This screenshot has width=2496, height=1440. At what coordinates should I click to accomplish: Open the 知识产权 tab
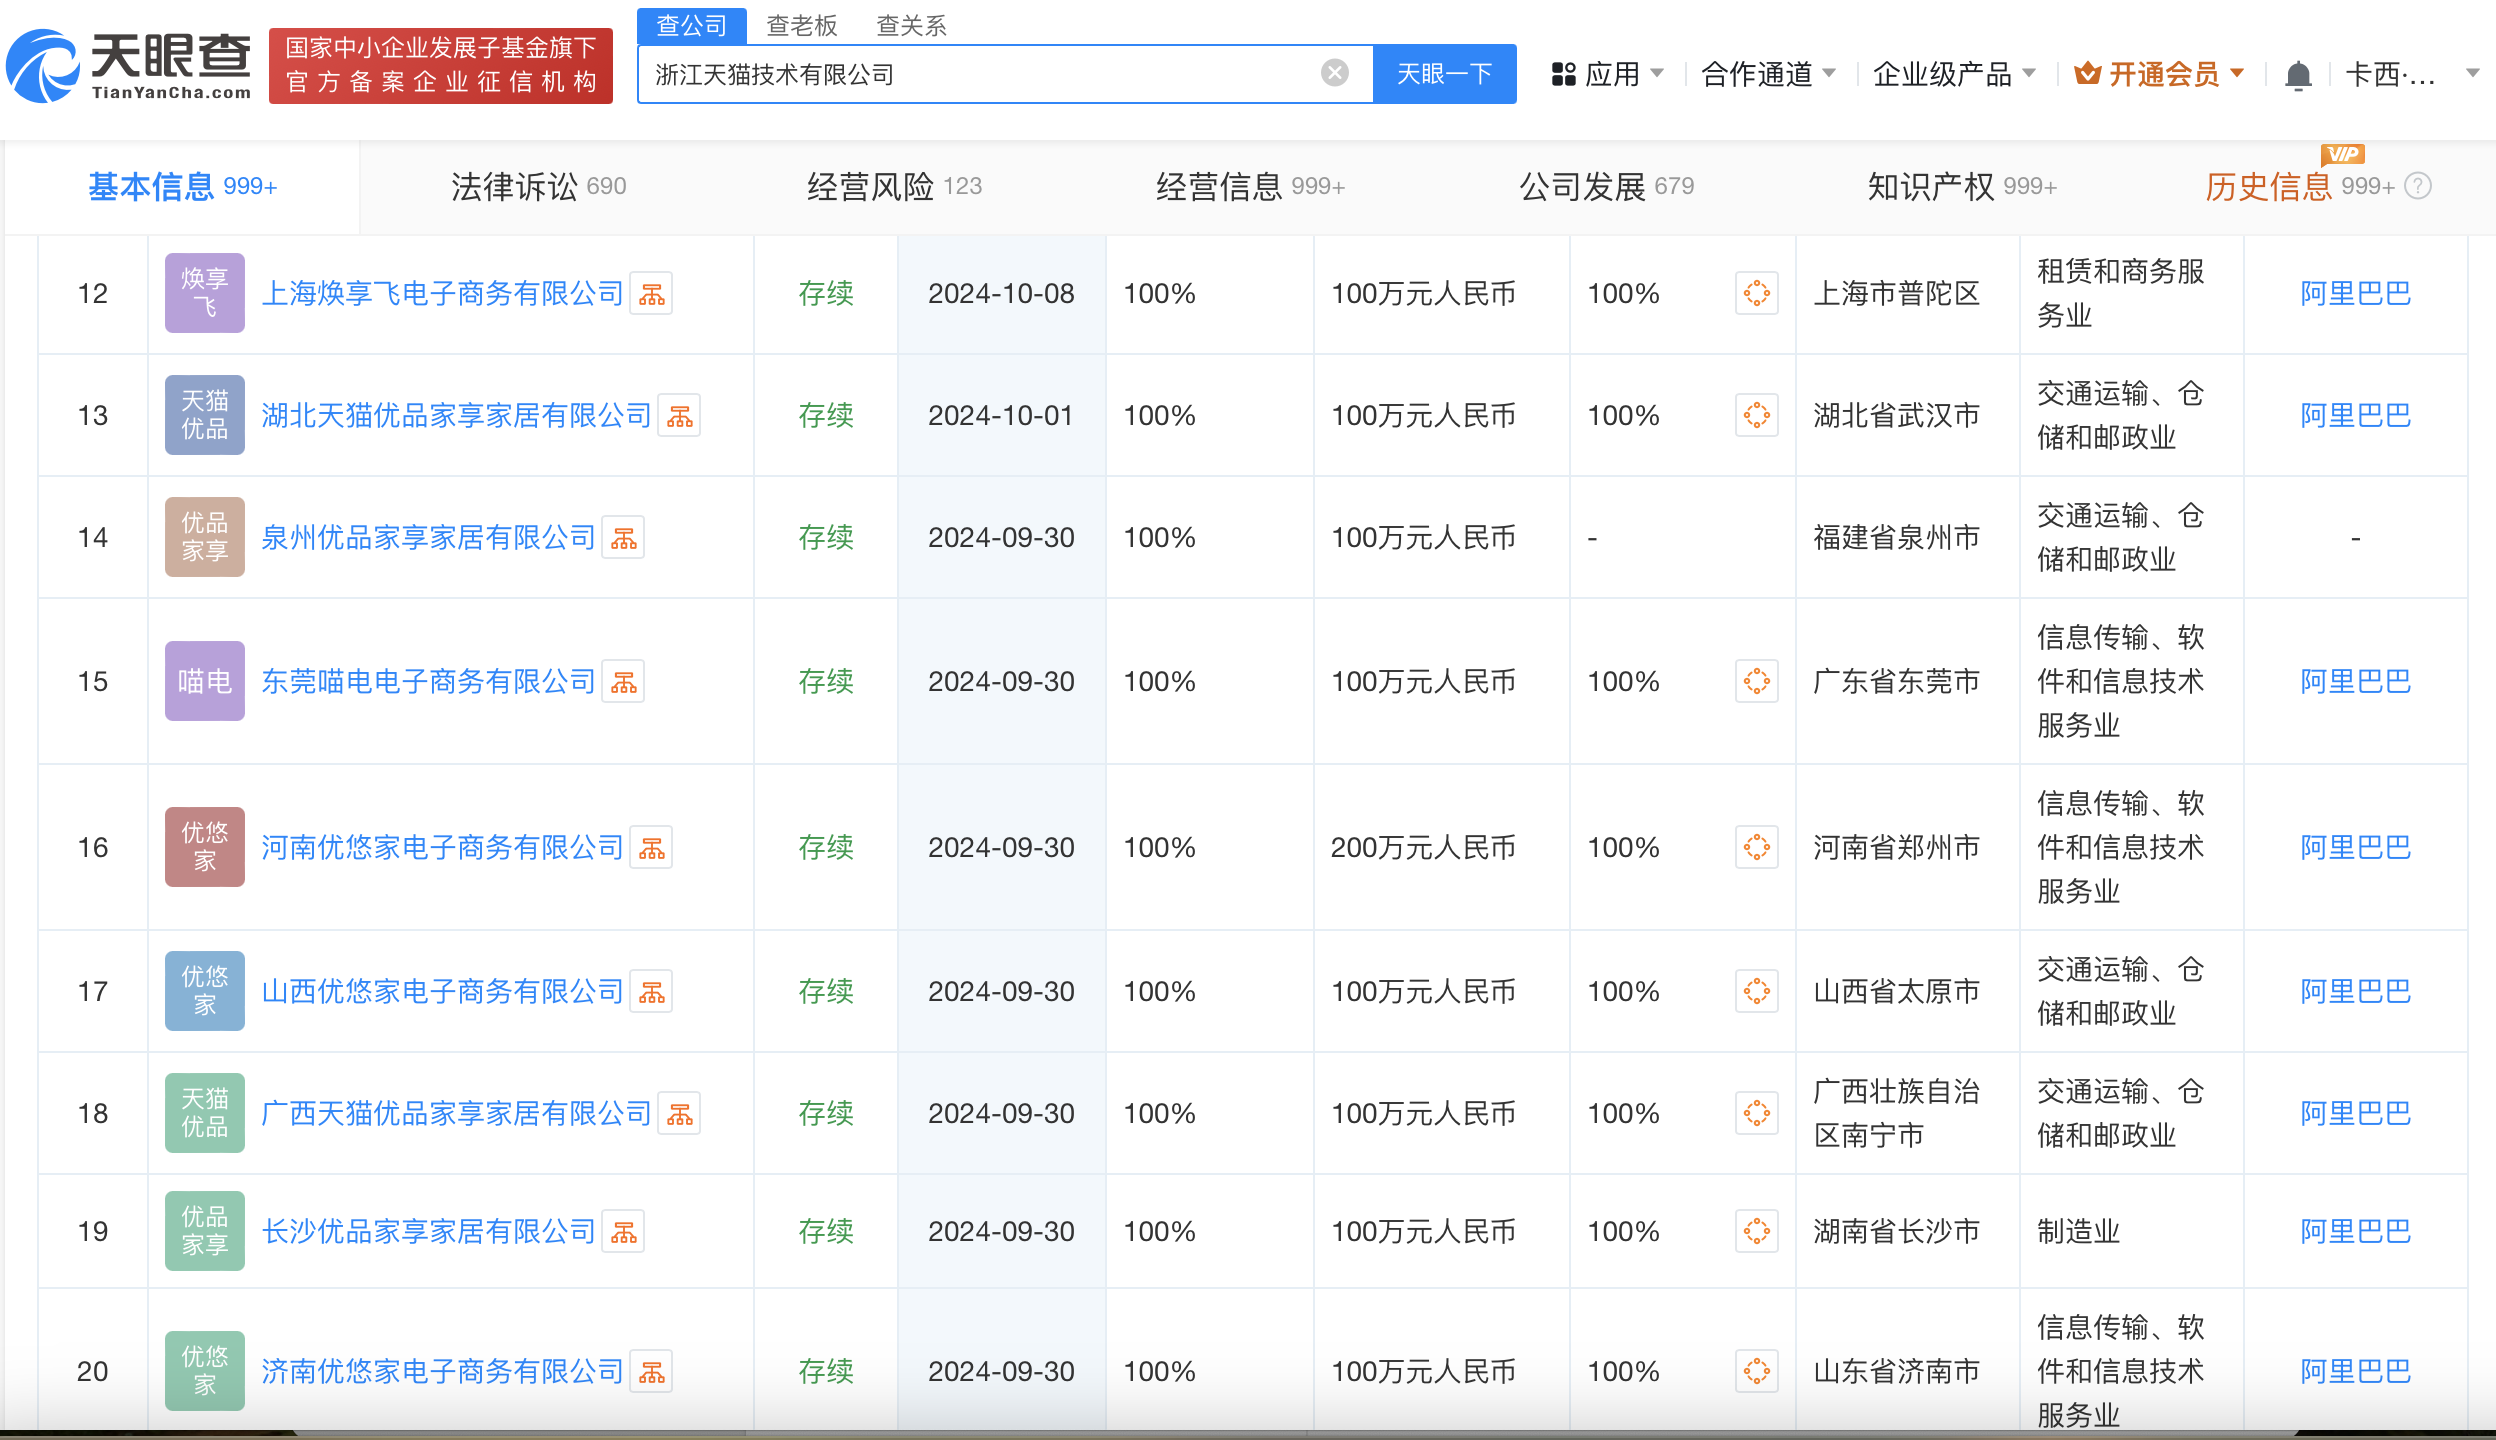click(1962, 187)
